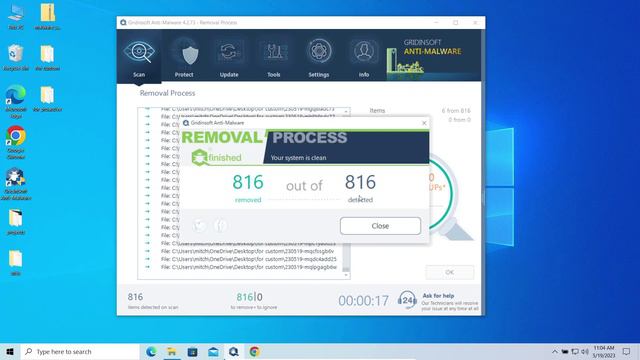
Task: Open Edge from the taskbar
Action: (151, 351)
